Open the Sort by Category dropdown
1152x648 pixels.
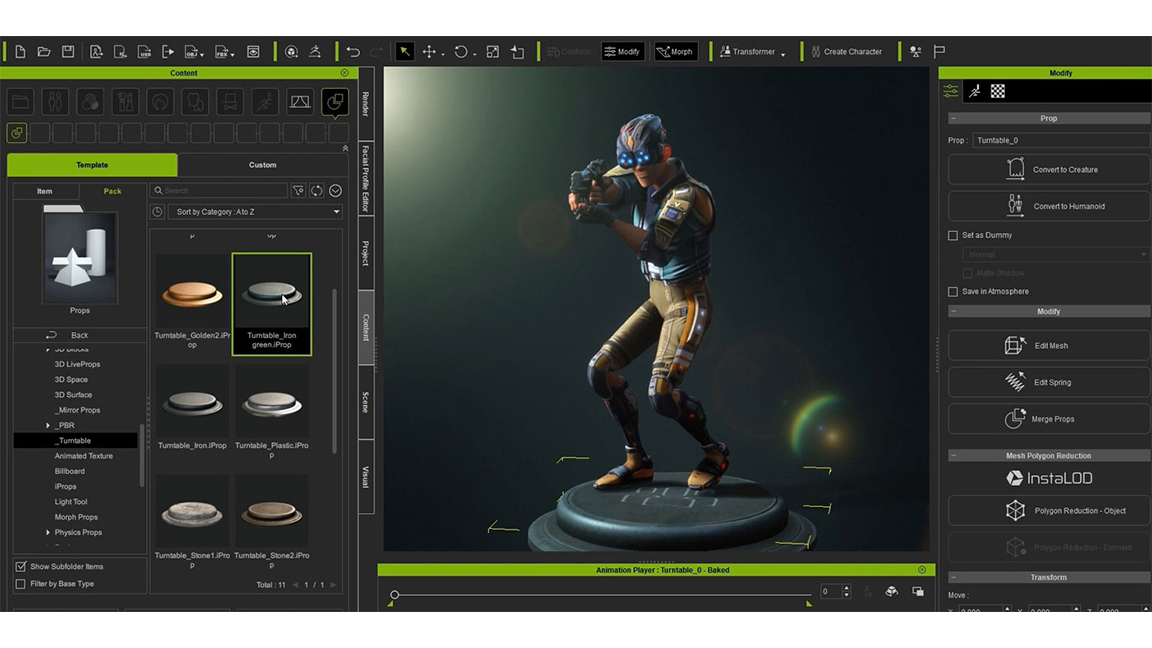(x=256, y=212)
